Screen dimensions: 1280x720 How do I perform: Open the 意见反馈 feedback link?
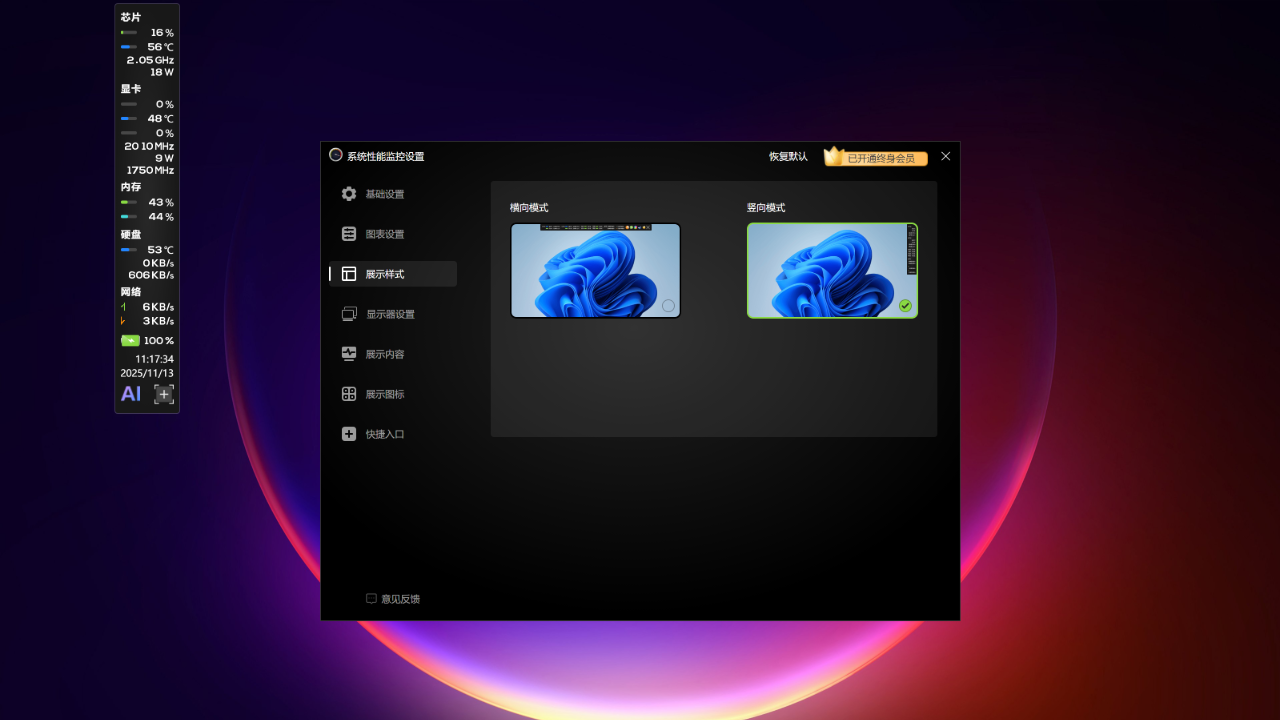tap(400, 599)
